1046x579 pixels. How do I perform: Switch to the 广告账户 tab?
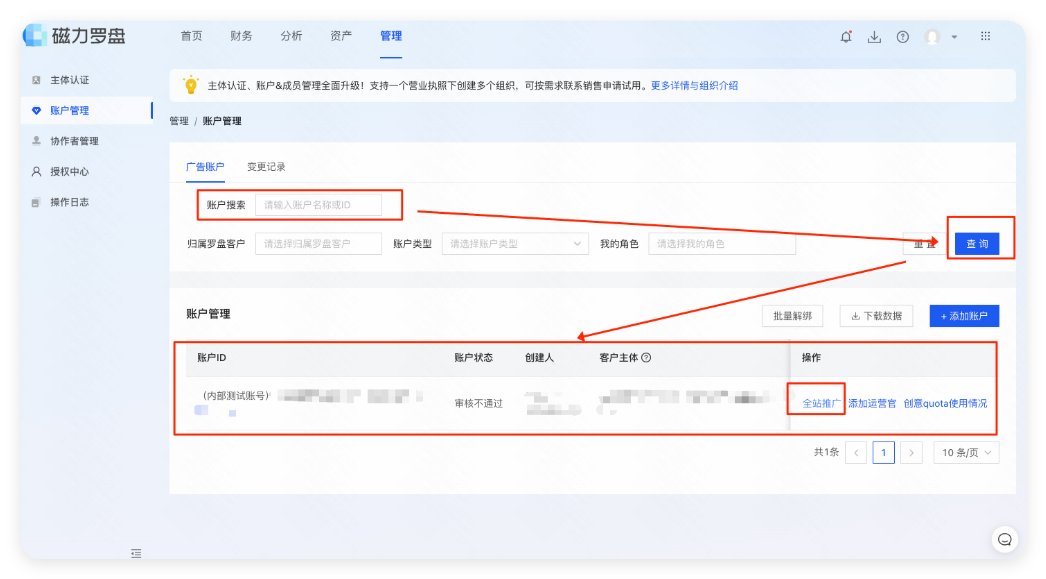click(x=205, y=167)
